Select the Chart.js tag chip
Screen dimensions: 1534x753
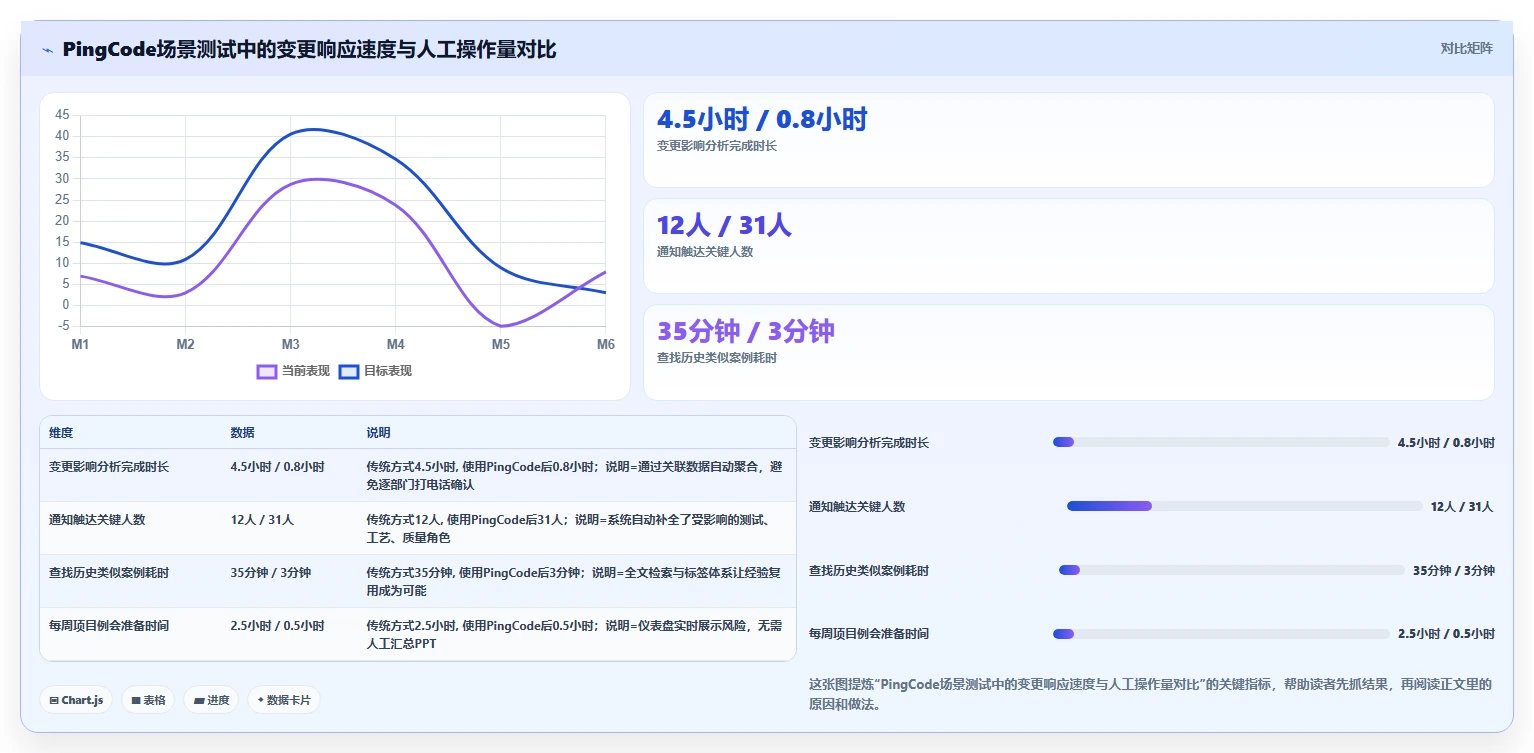[76, 700]
